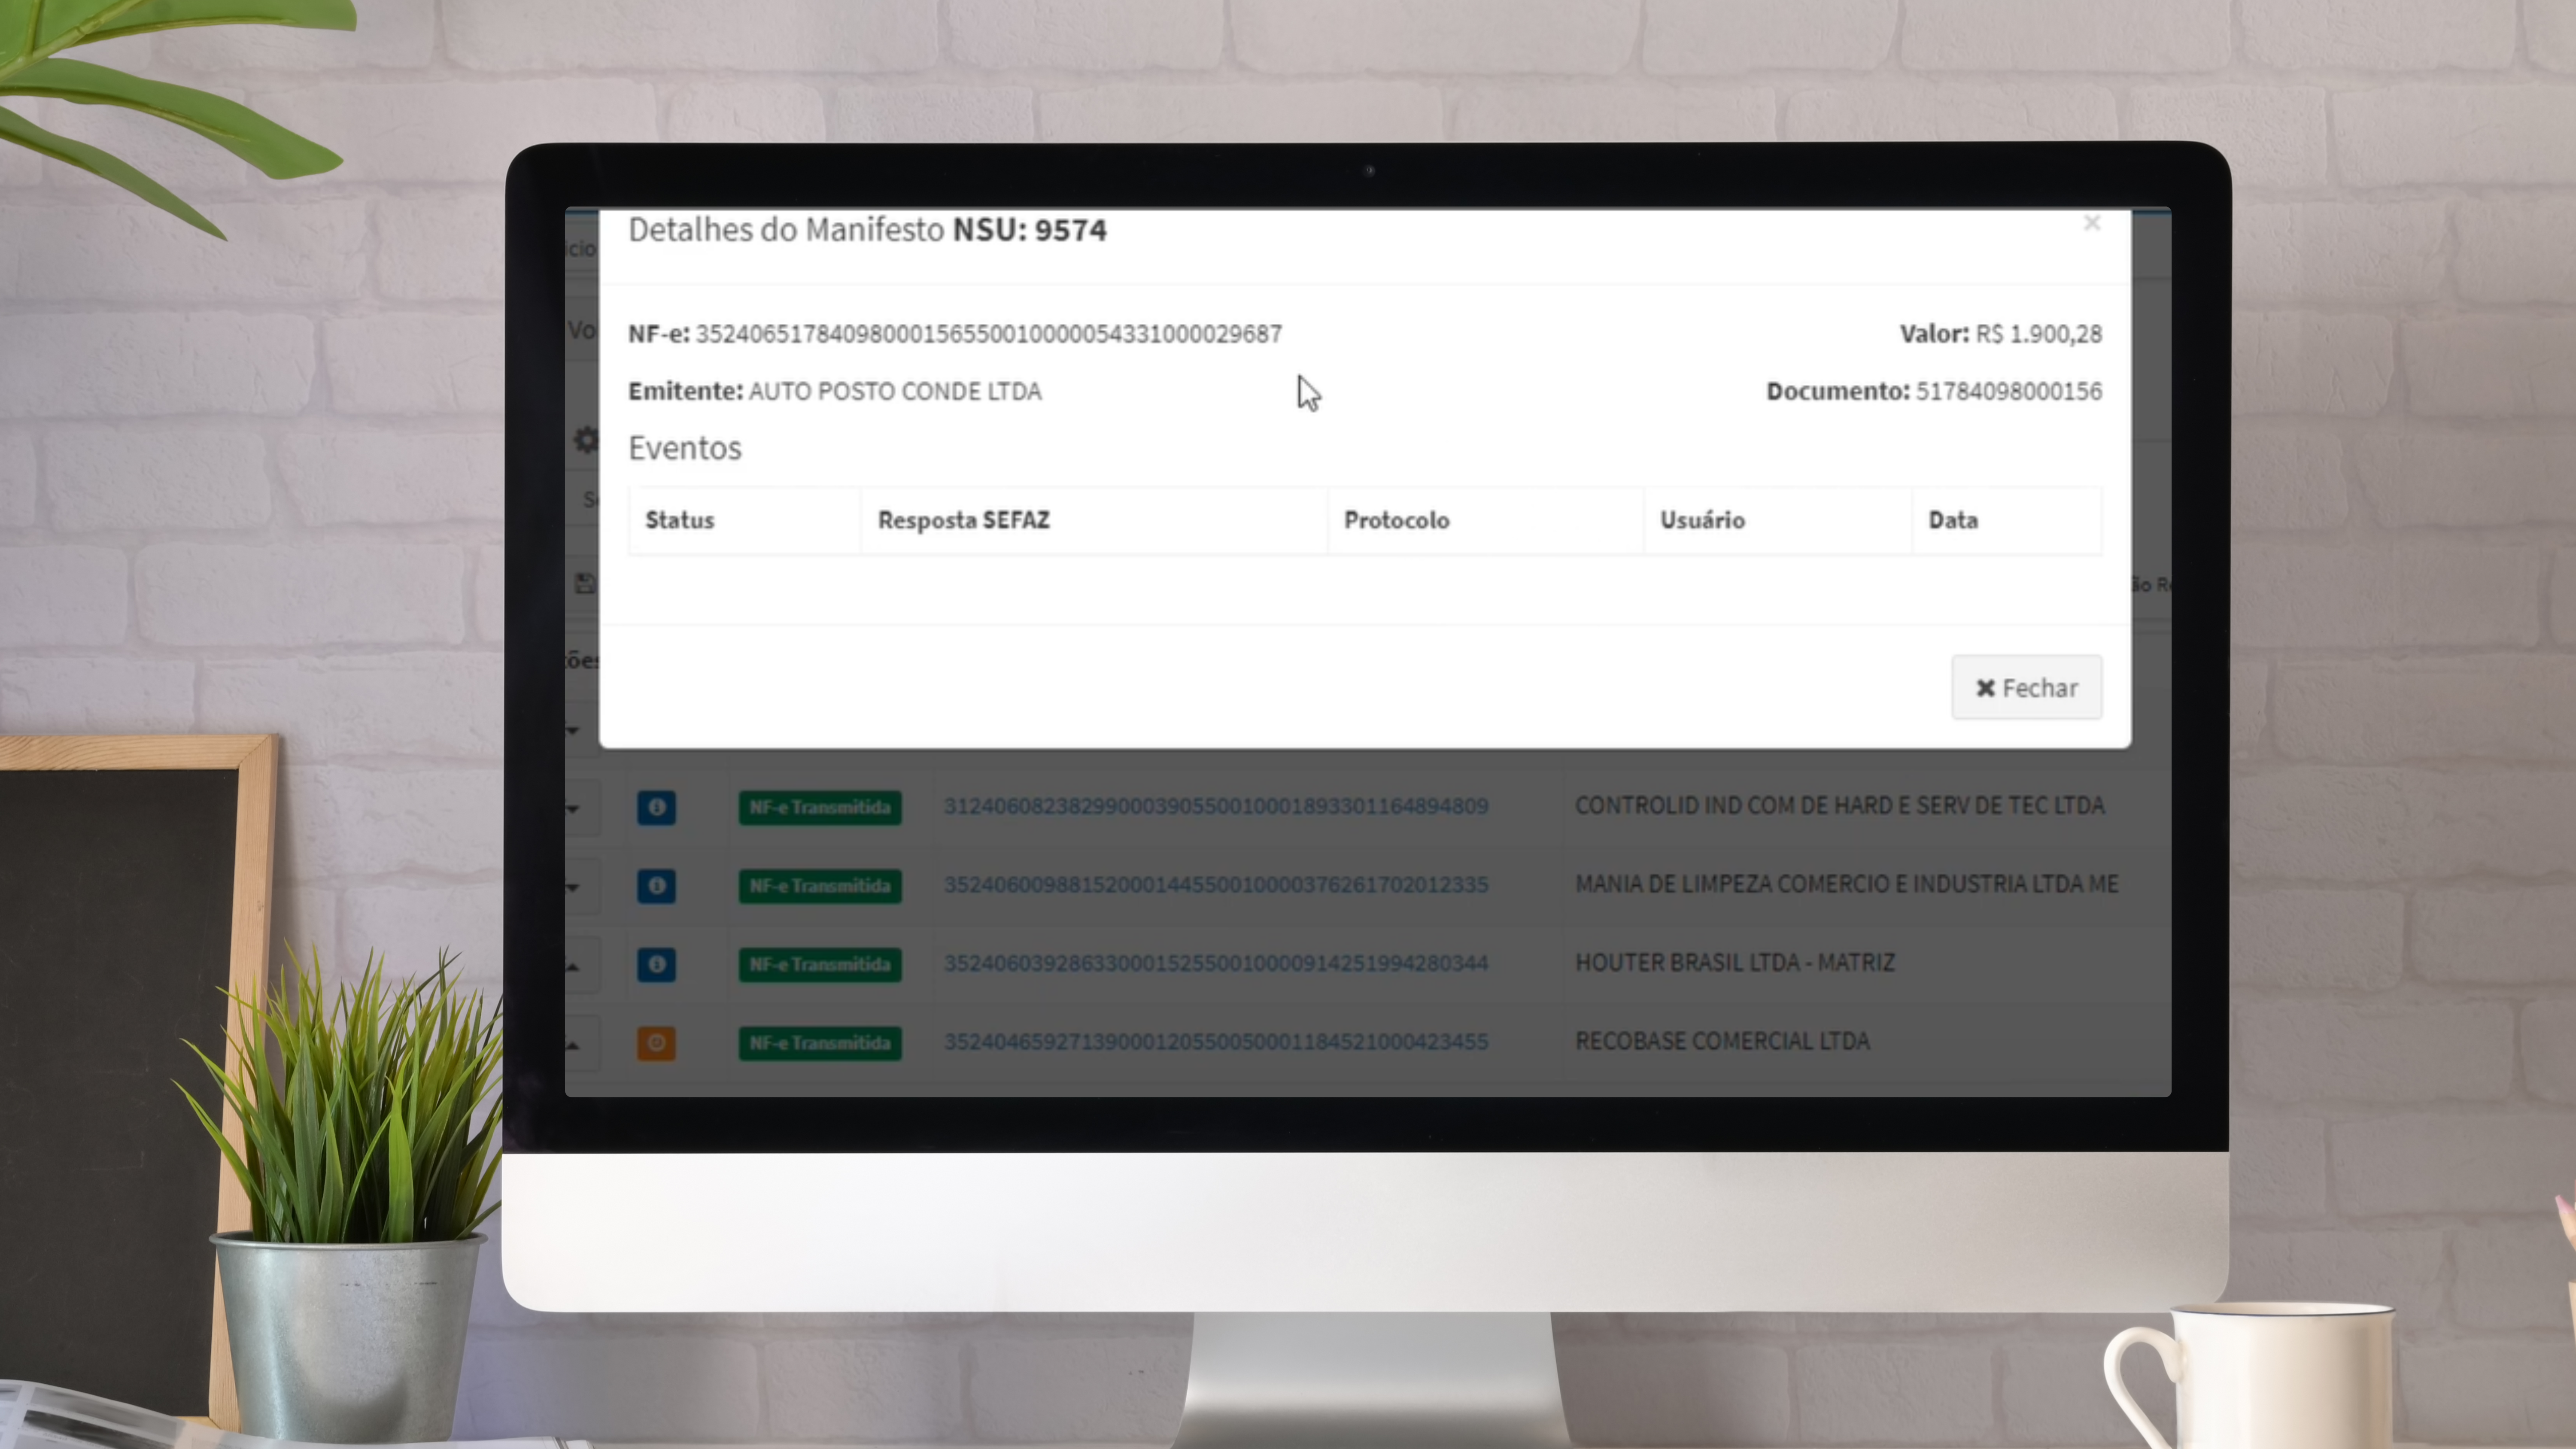Click the Resposta SEFAZ column header
The image size is (2576, 1449).
[x=963, y=520]
